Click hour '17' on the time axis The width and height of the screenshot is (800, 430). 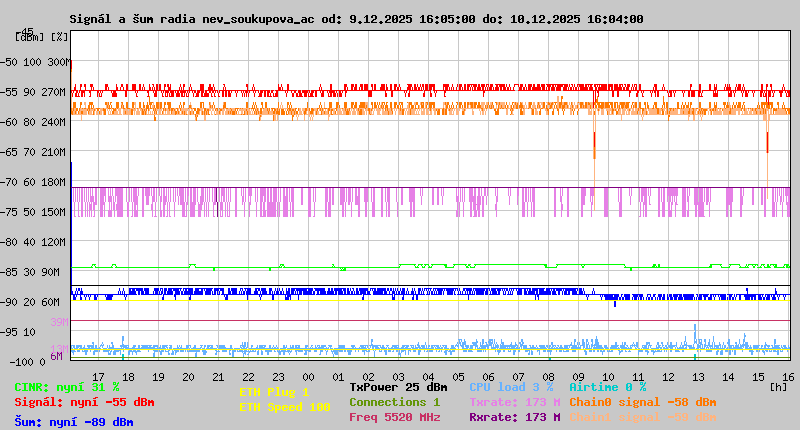coord(98,377)
